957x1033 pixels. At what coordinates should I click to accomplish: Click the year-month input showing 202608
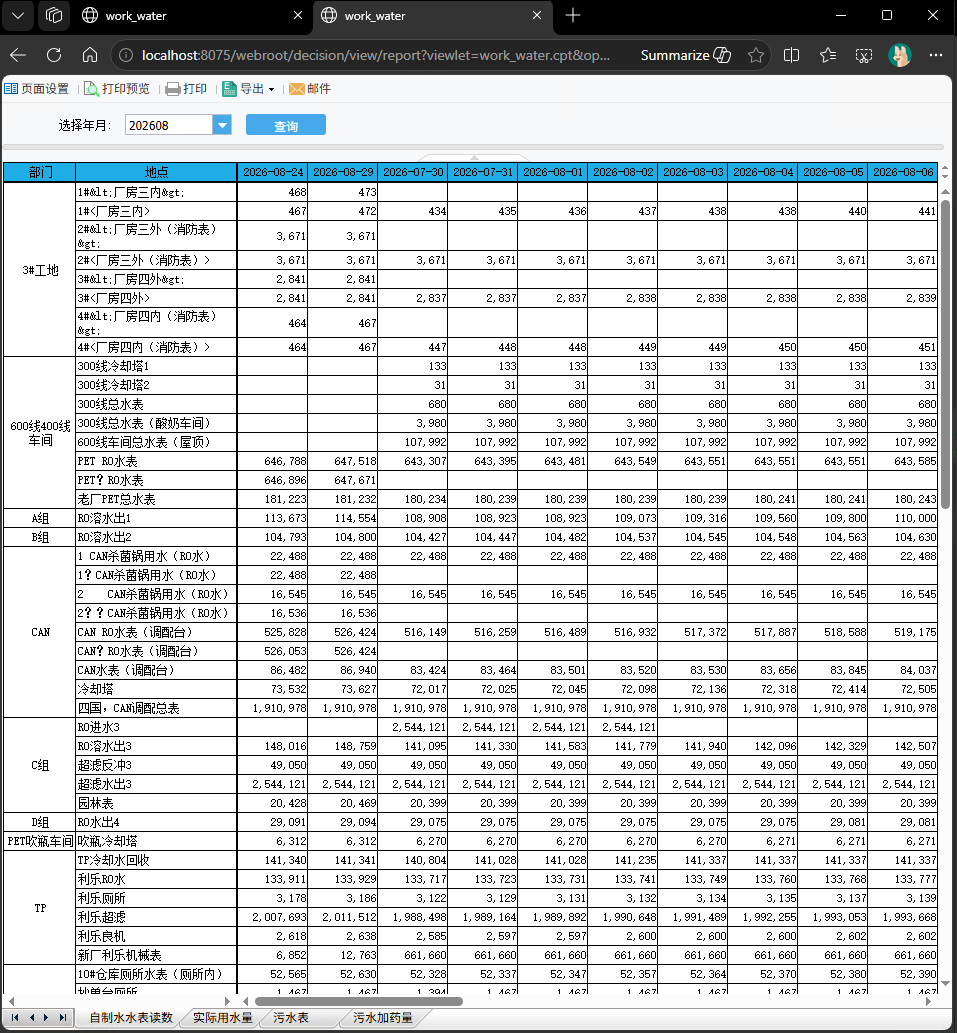pyautogui.click(x=169, y=125)
